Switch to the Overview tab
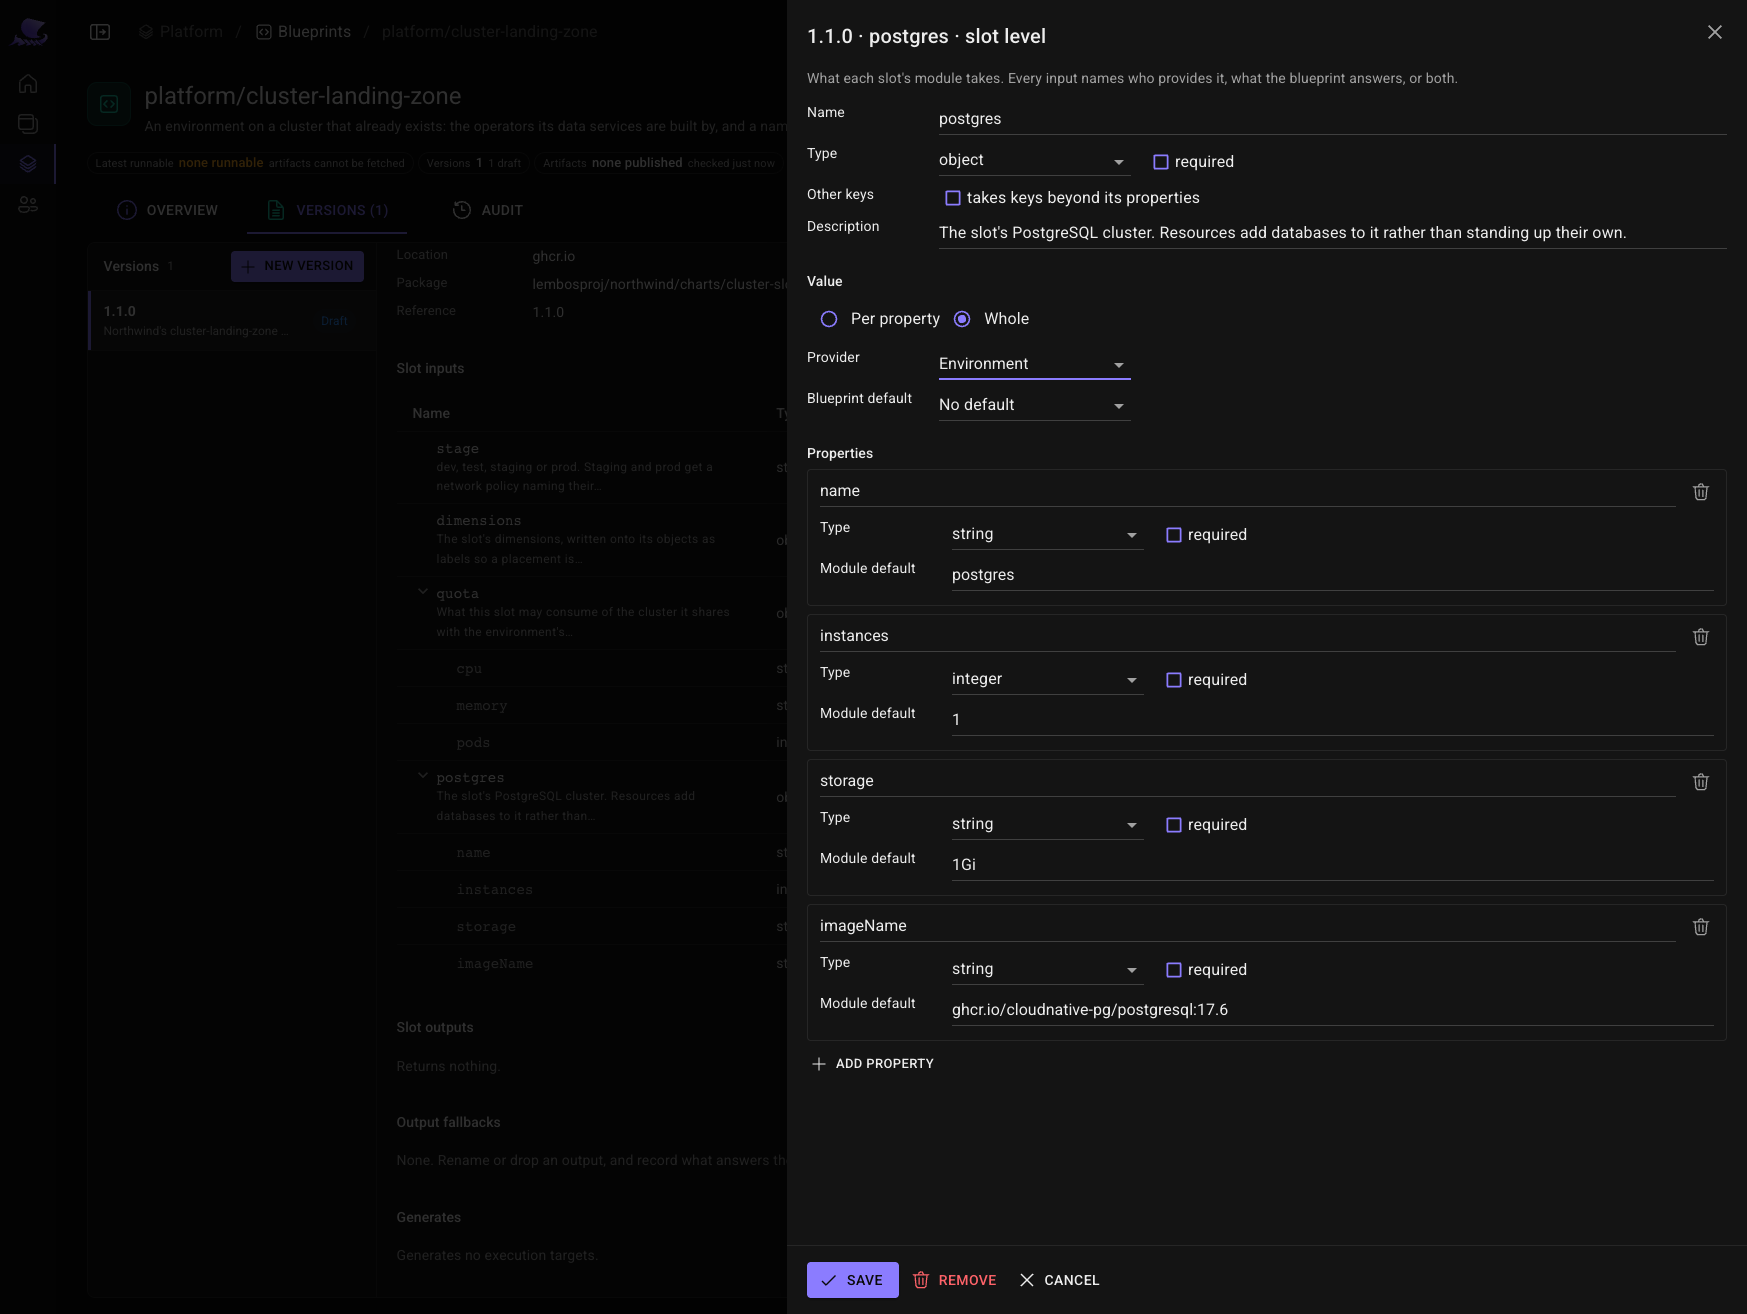 point(167,210)
